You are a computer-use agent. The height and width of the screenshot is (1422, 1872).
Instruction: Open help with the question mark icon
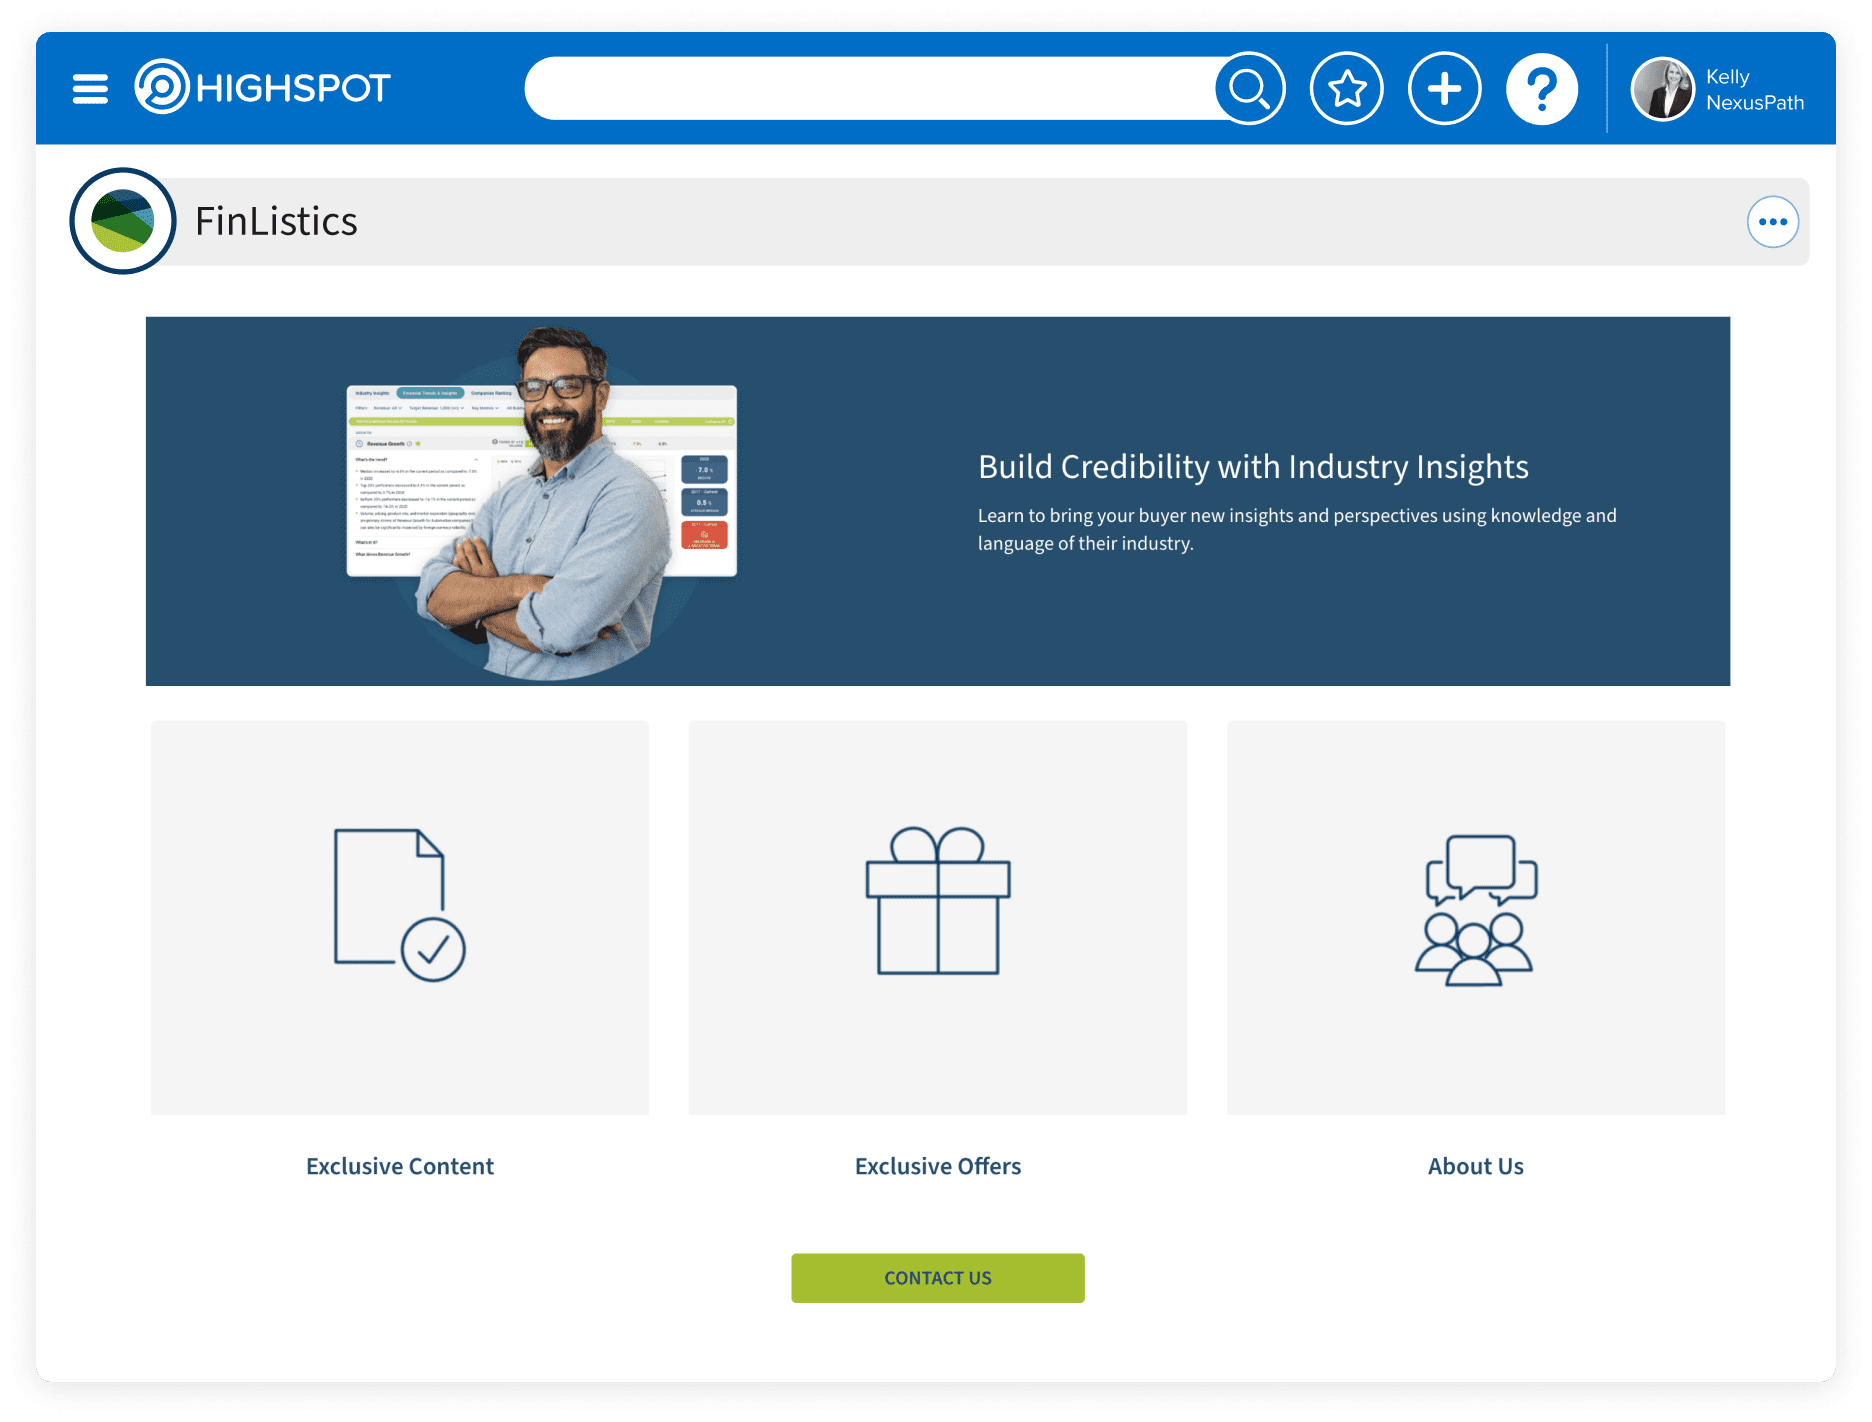point(1541,88)
